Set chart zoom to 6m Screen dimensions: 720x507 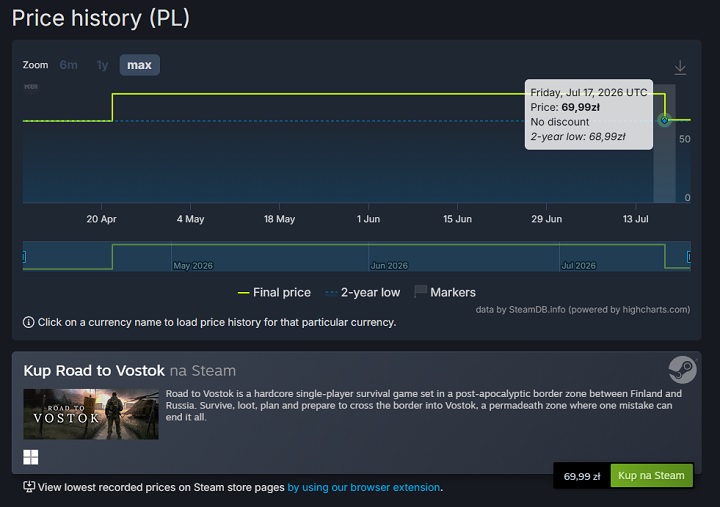pyautogui.click(x=68, y=65)
